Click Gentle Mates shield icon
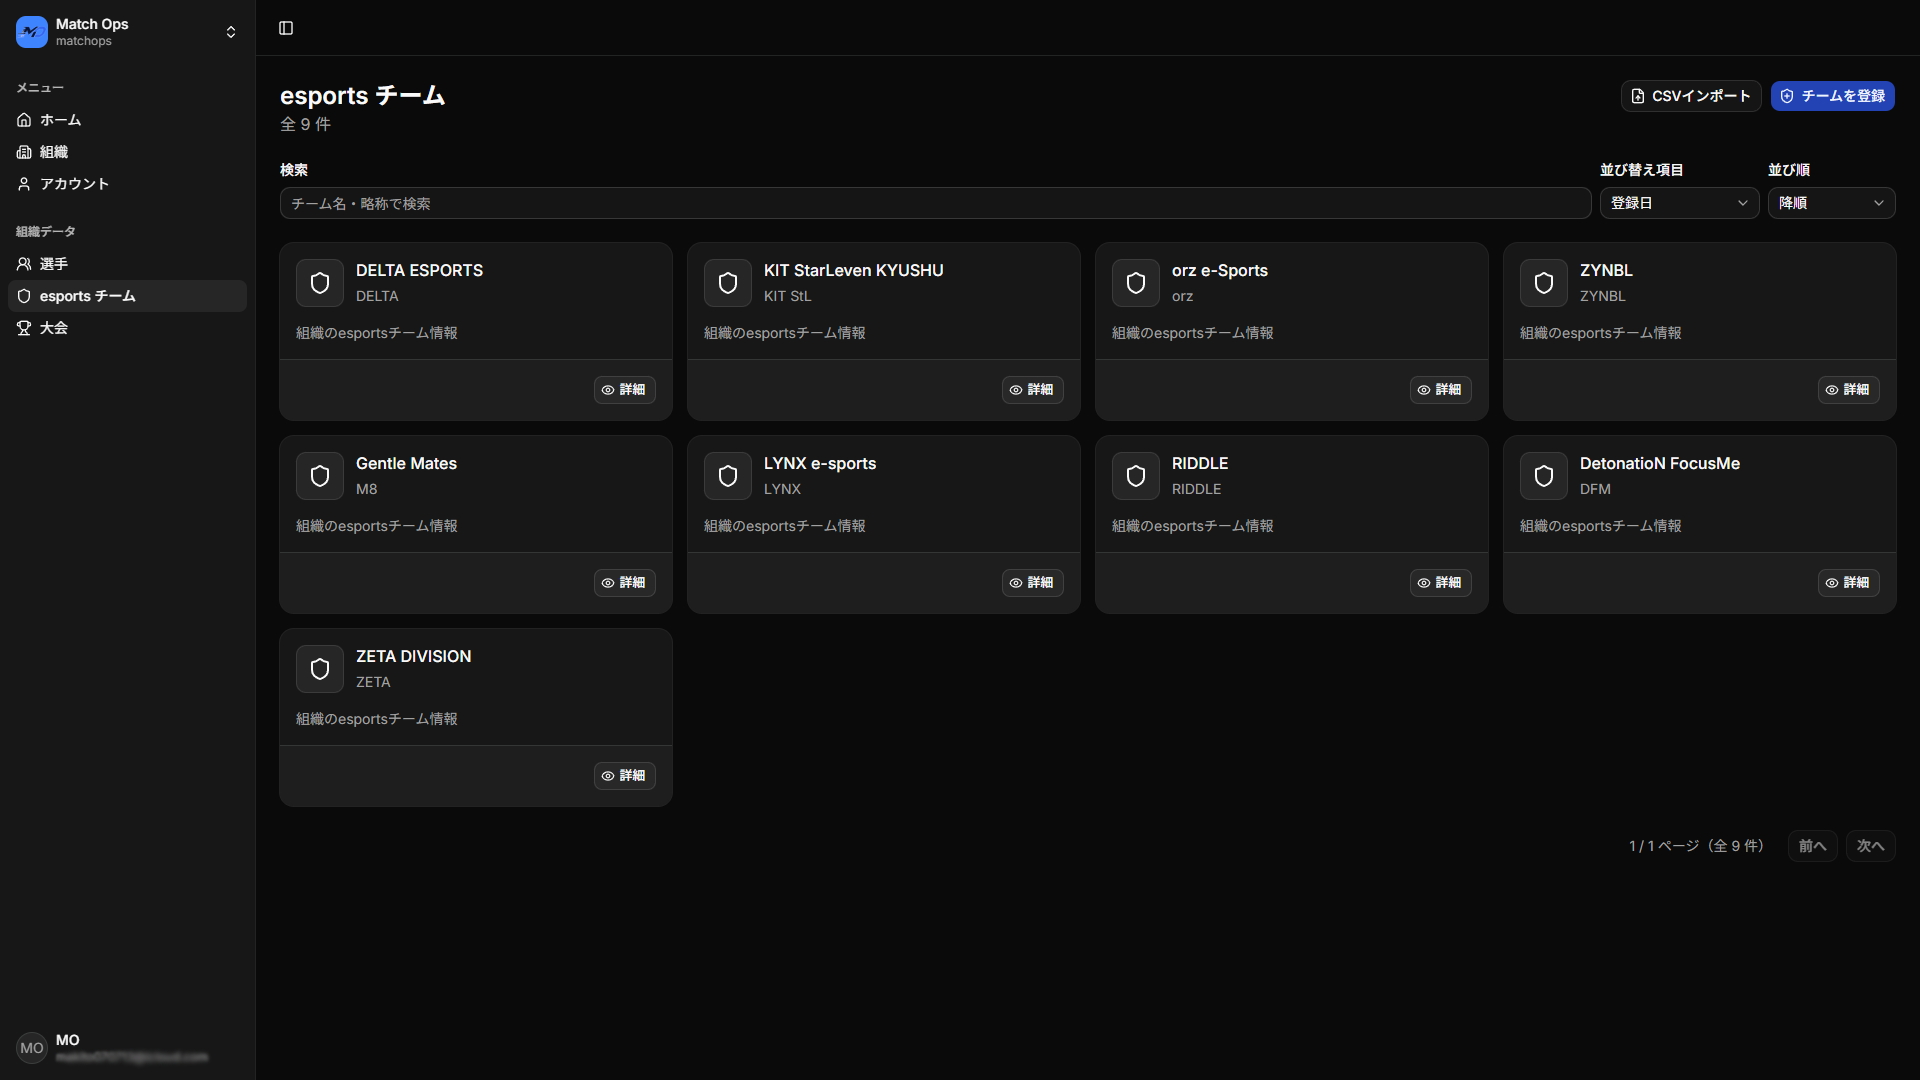Viewport: 1920px width, 1080px height. pos(320,476)
